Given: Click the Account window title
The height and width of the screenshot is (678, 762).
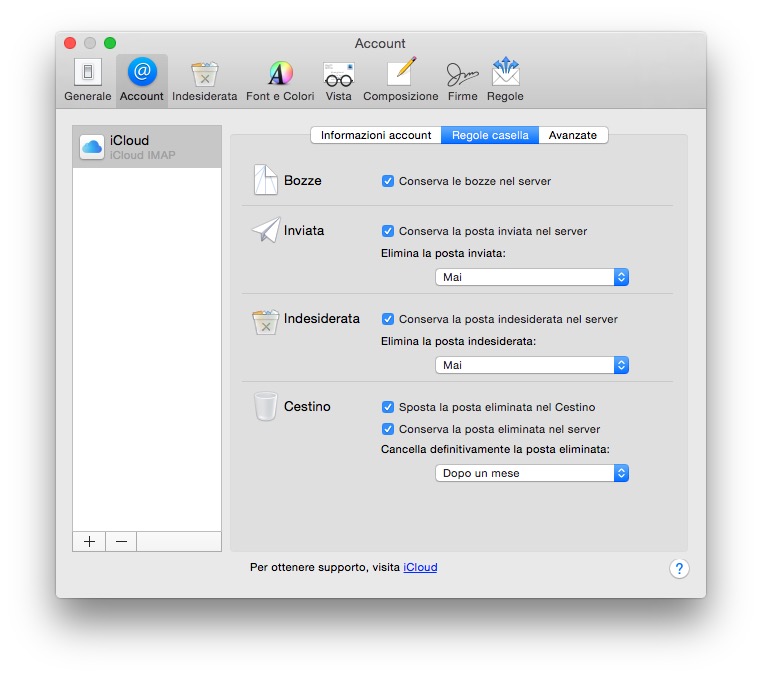Looking at the screenshot, I should 380,43.
